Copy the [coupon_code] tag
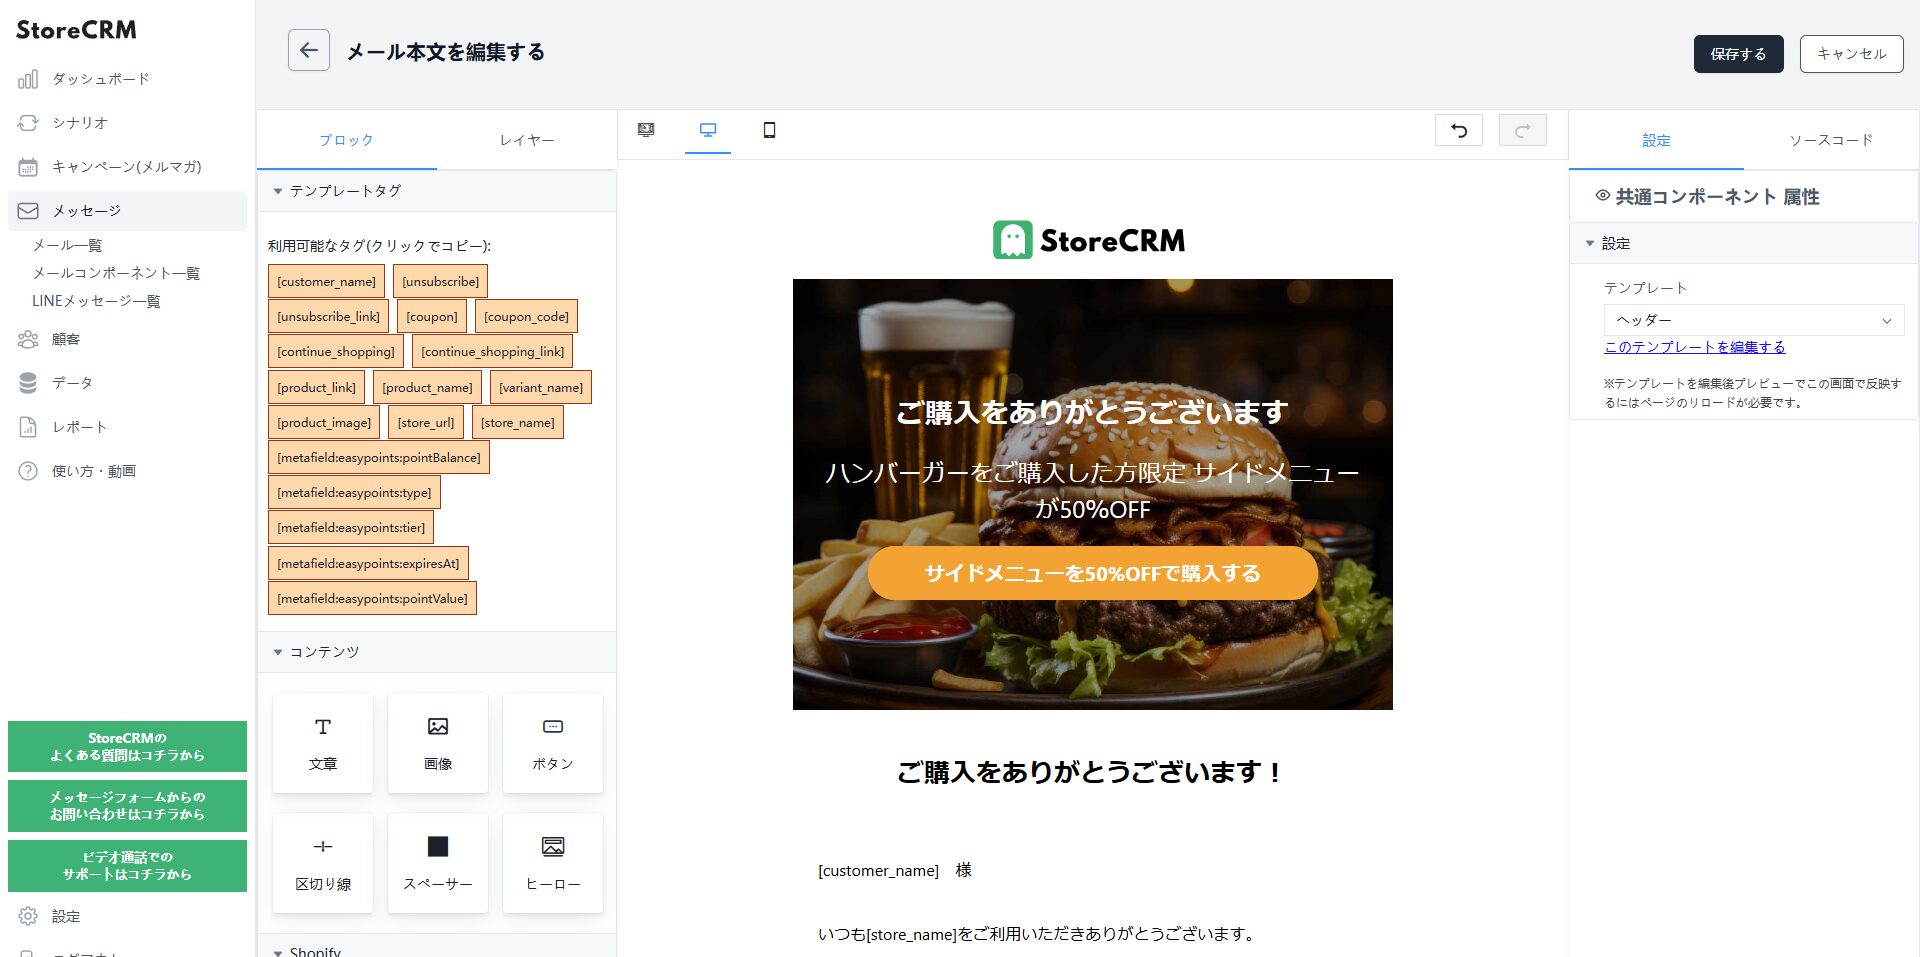Screen dimensions: 1920x957 526,316
